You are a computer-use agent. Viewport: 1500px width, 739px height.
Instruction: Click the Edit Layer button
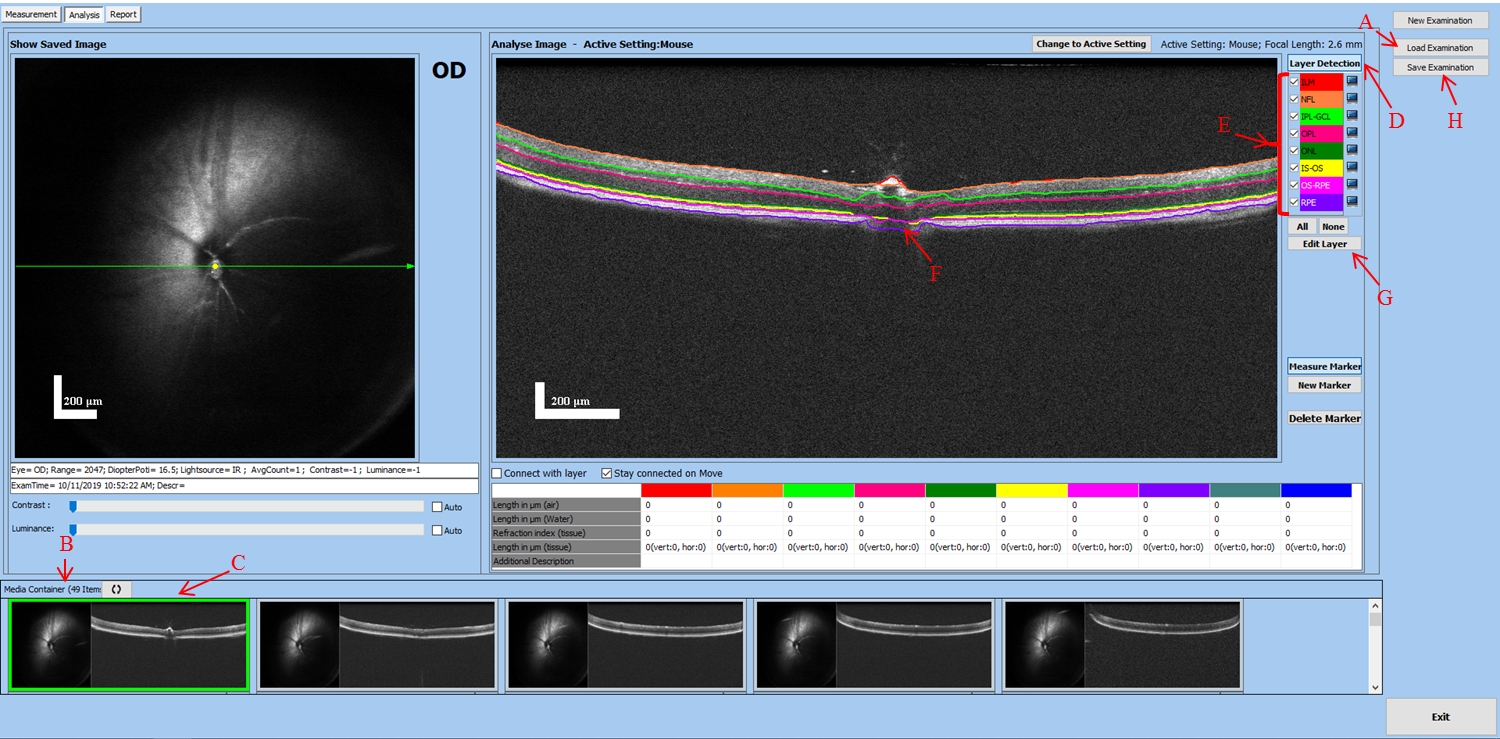(1323, 244)
